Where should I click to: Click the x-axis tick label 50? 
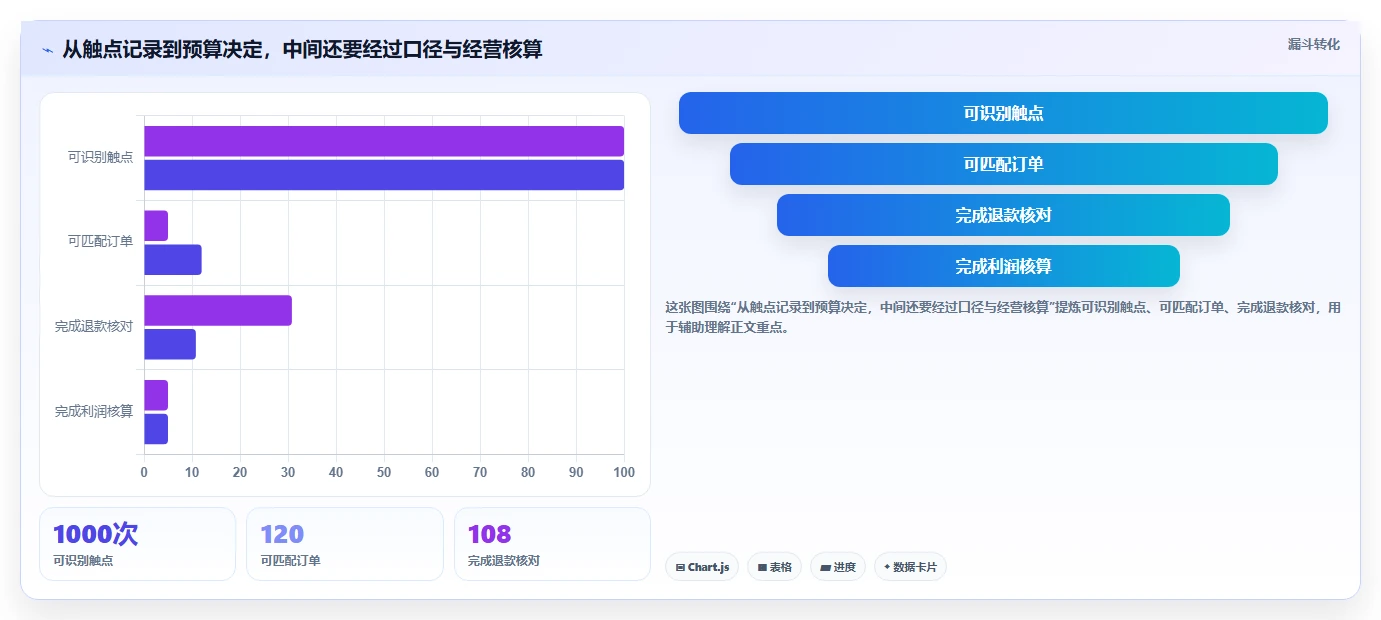pyautogui.click(x=384, y=472)
